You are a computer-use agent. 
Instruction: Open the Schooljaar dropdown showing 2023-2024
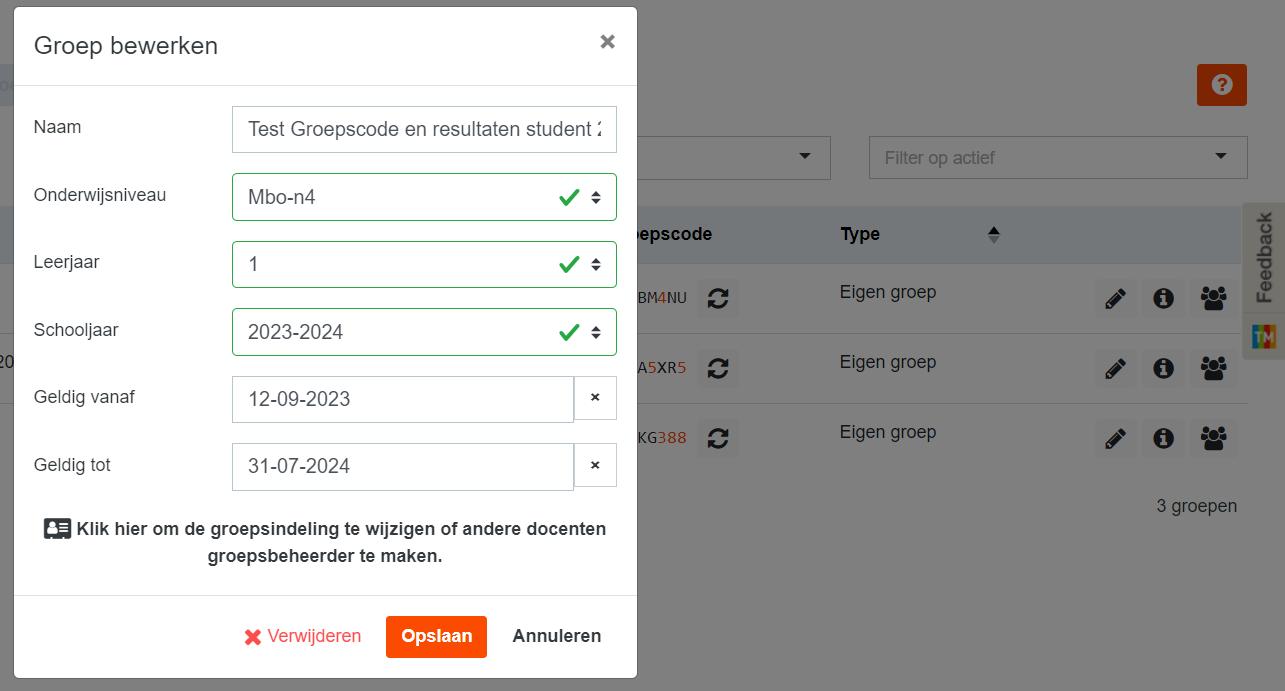pyautogui.click(x=424, y=332)
